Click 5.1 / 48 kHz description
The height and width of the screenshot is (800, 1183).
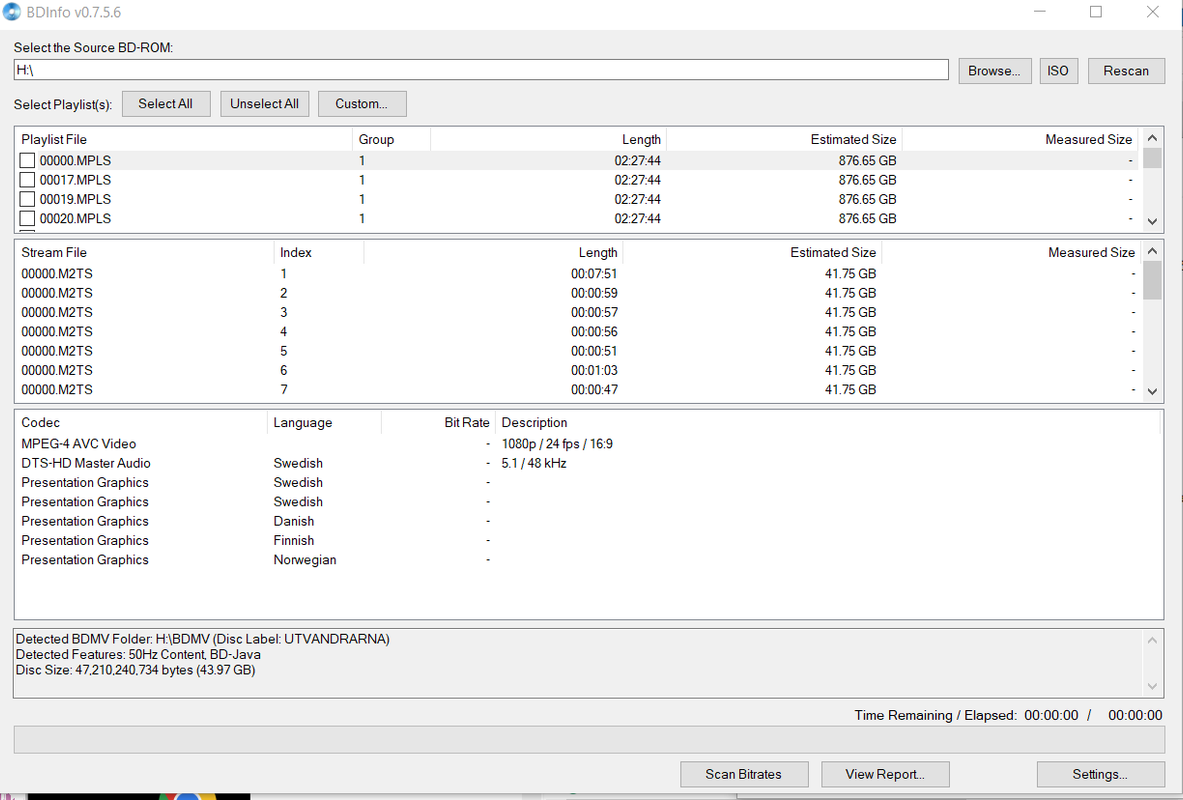click(534, 463)
